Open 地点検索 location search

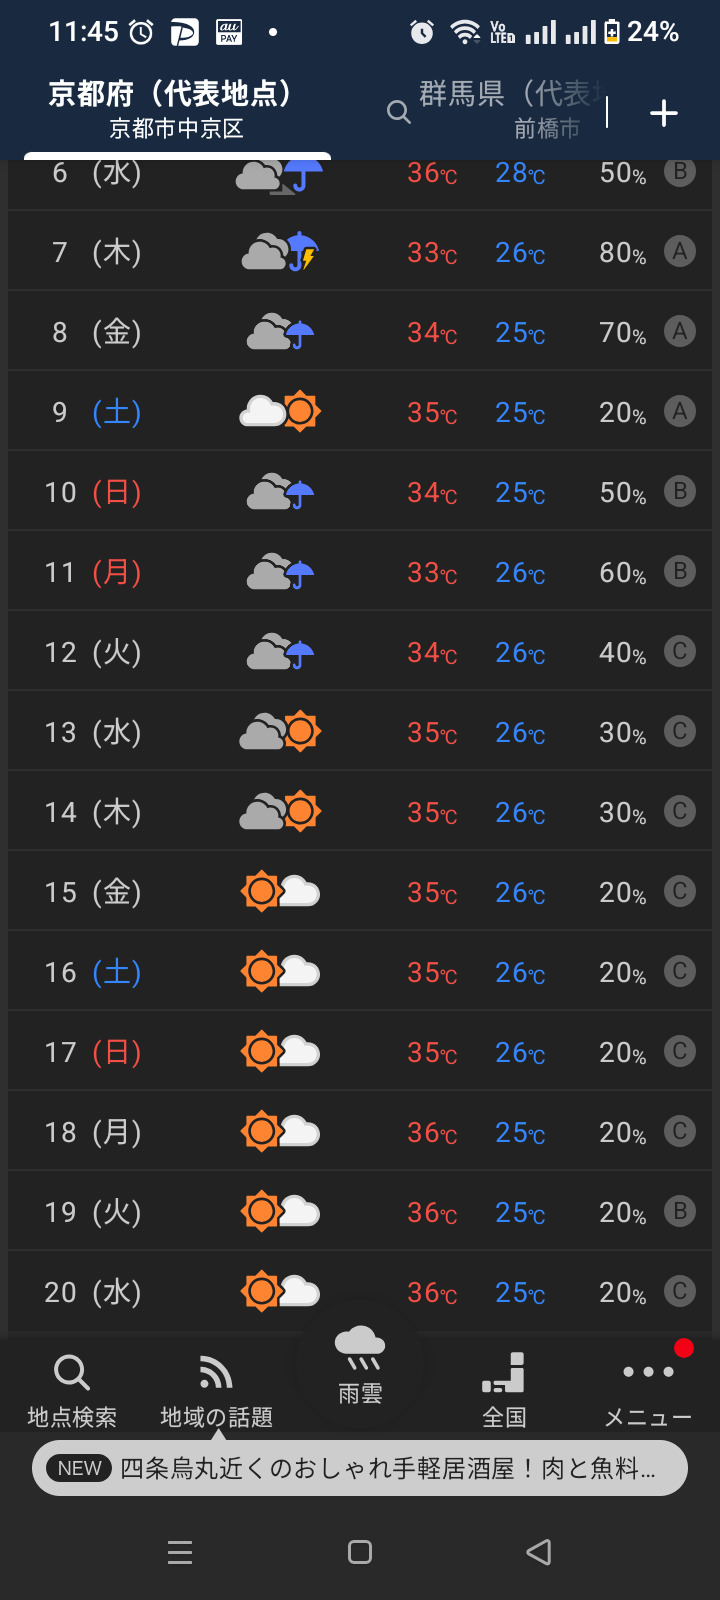(72, 1390)
